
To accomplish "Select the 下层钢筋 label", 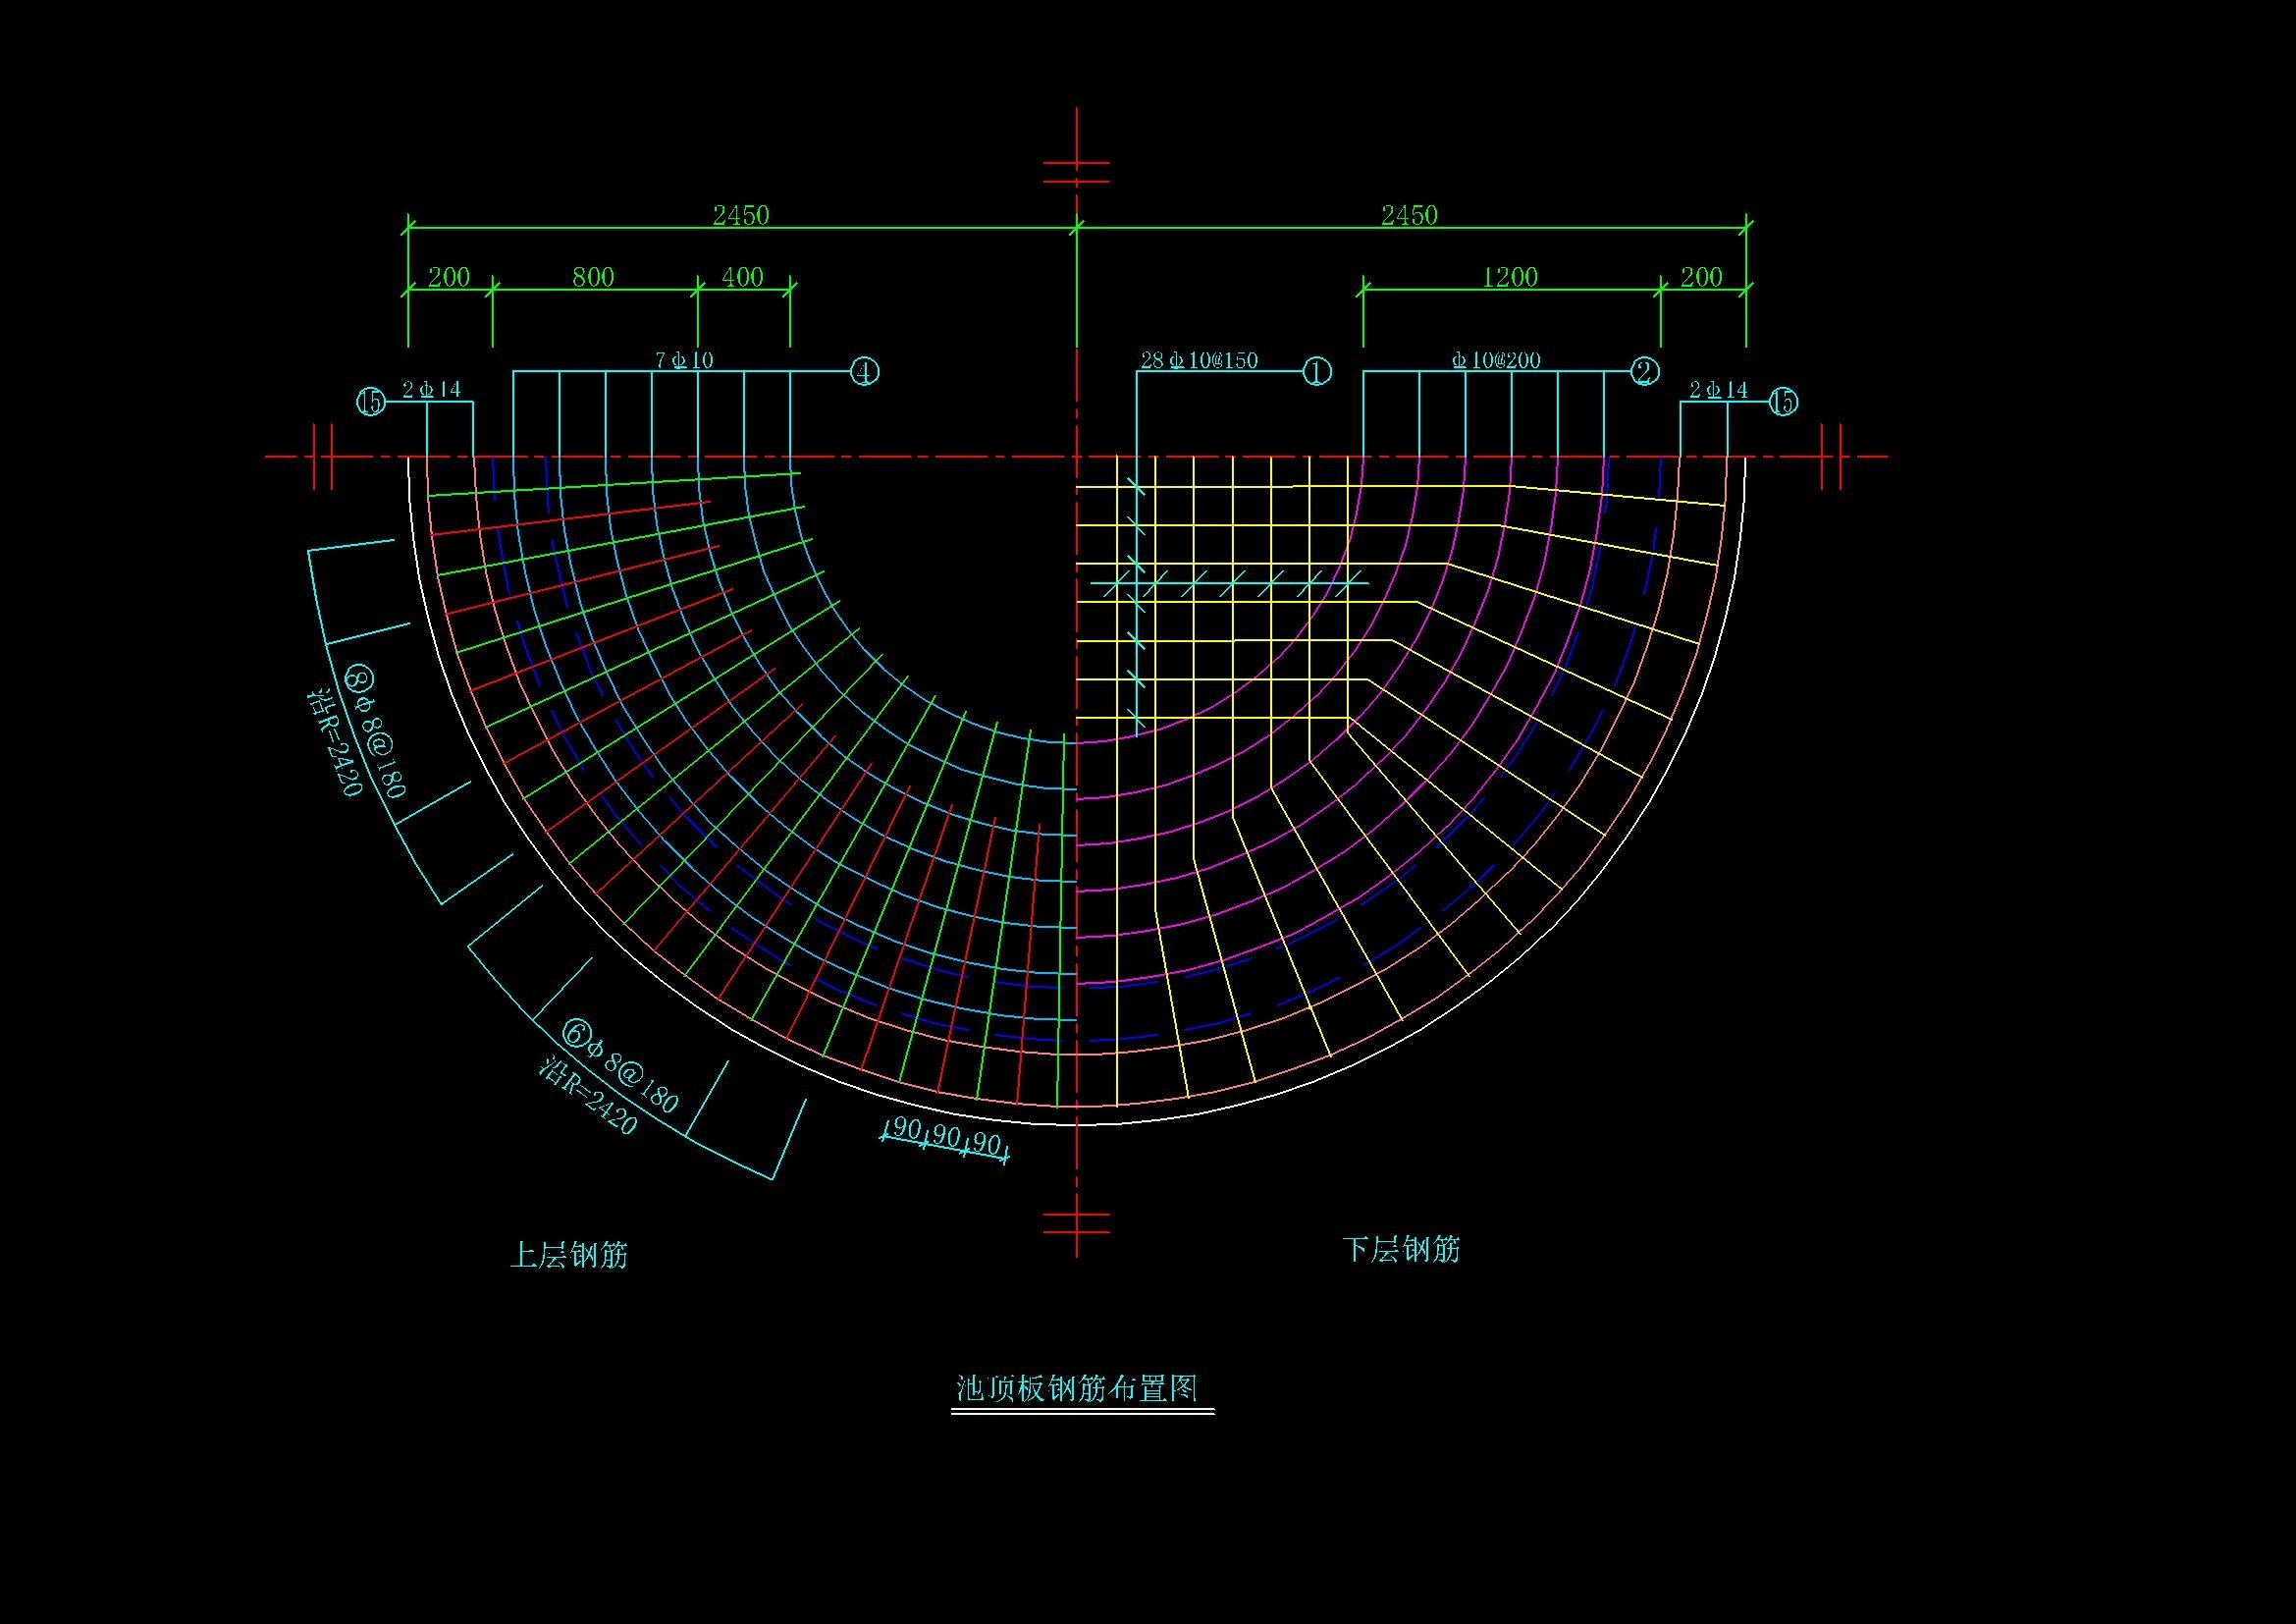I will tap(1401, 1250).
